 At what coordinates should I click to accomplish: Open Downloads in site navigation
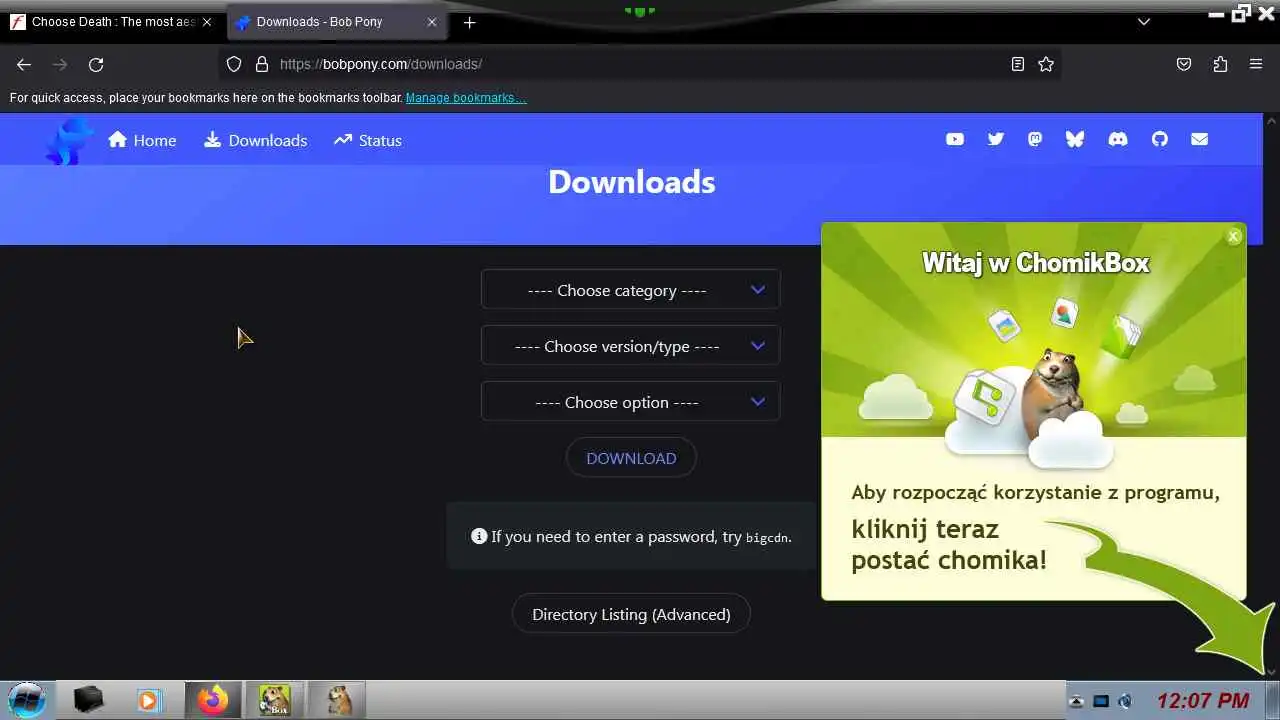(255, 140)
